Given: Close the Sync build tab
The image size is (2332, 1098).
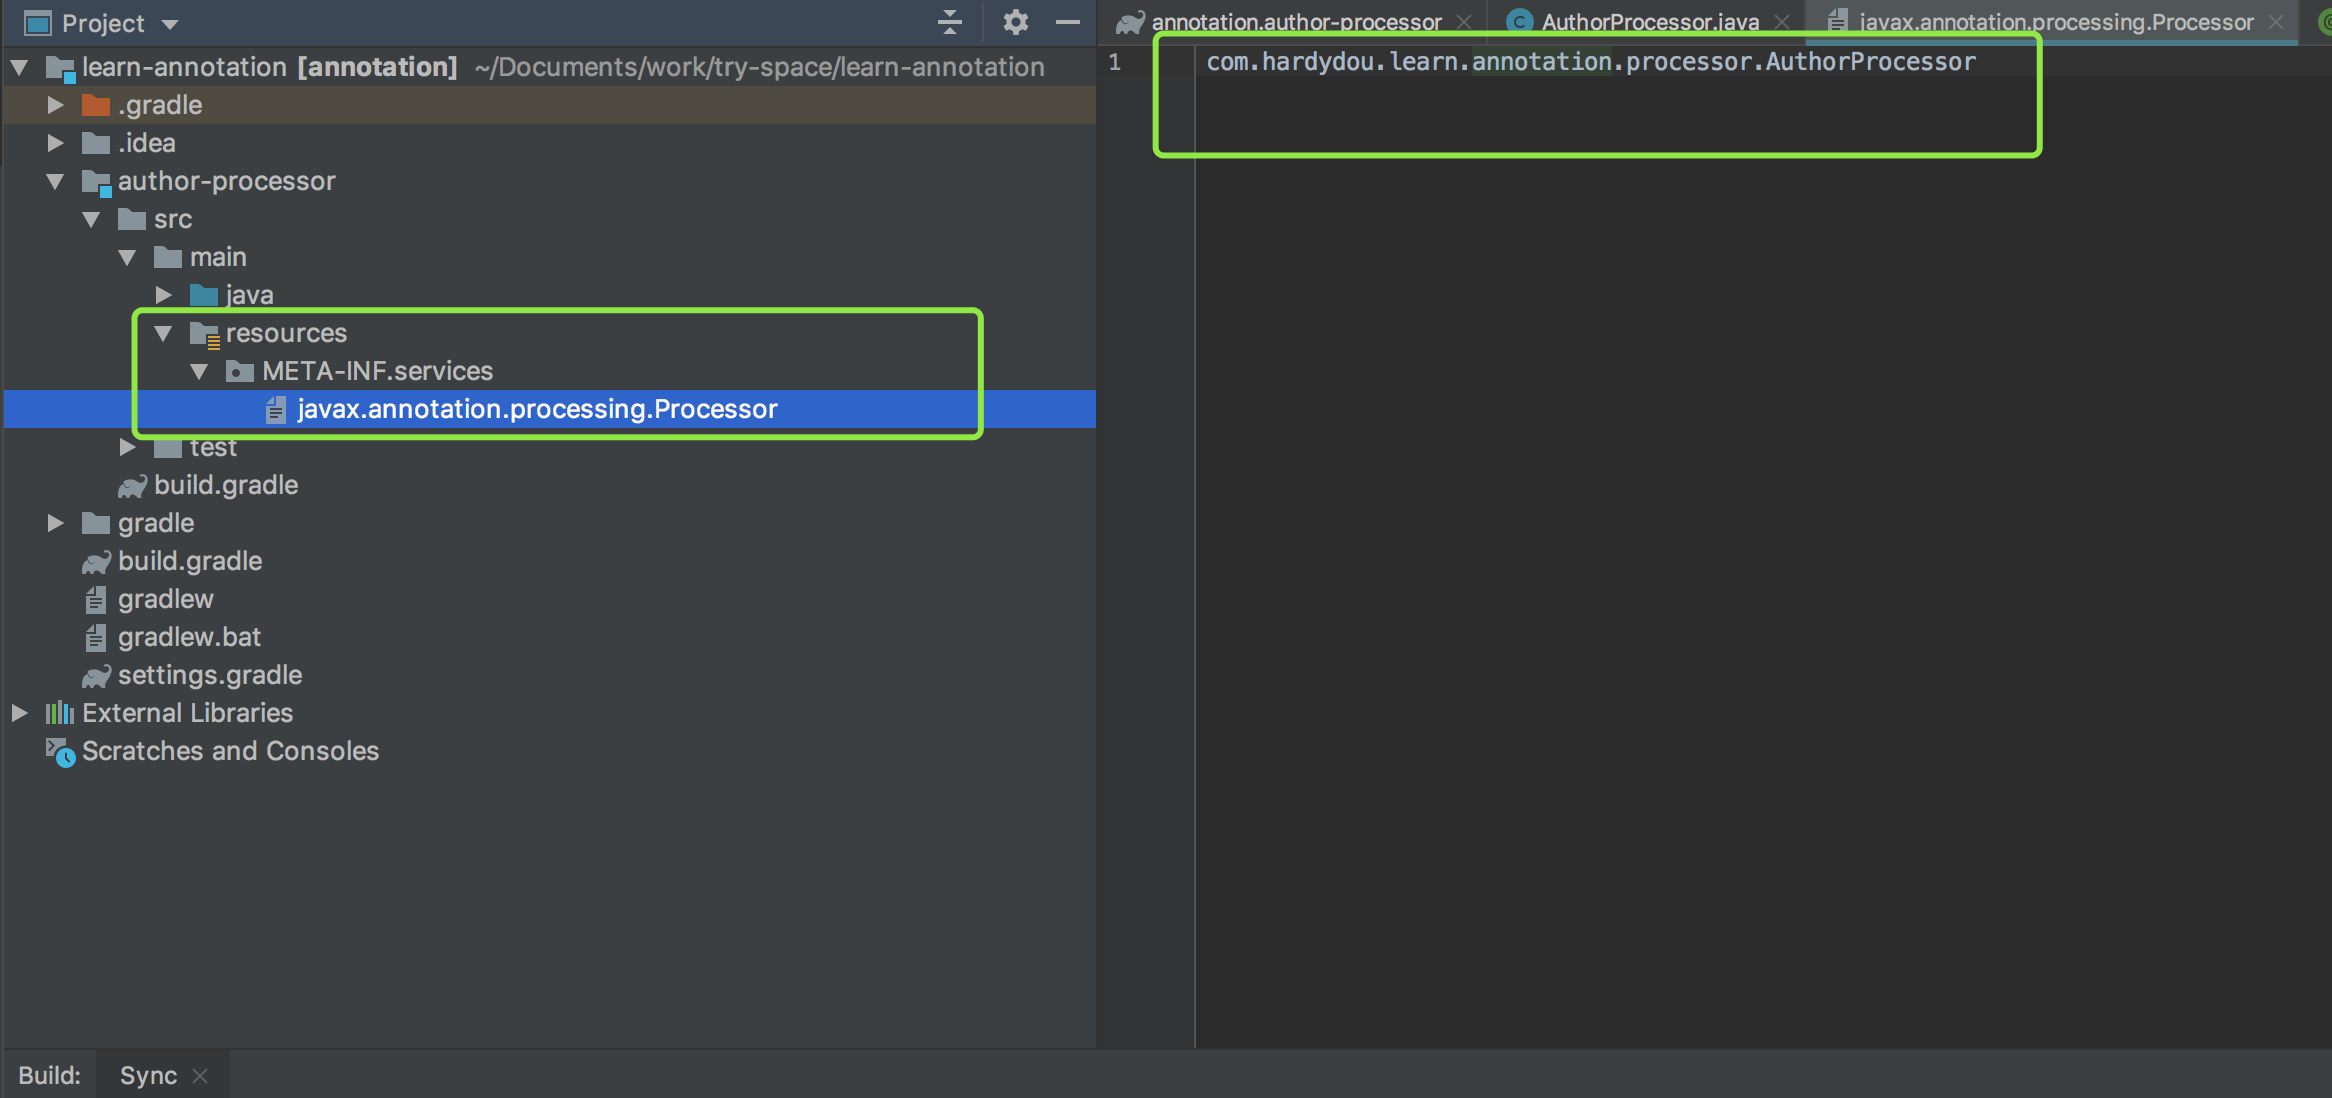Looking at the screenshot, I should 200,1075.
